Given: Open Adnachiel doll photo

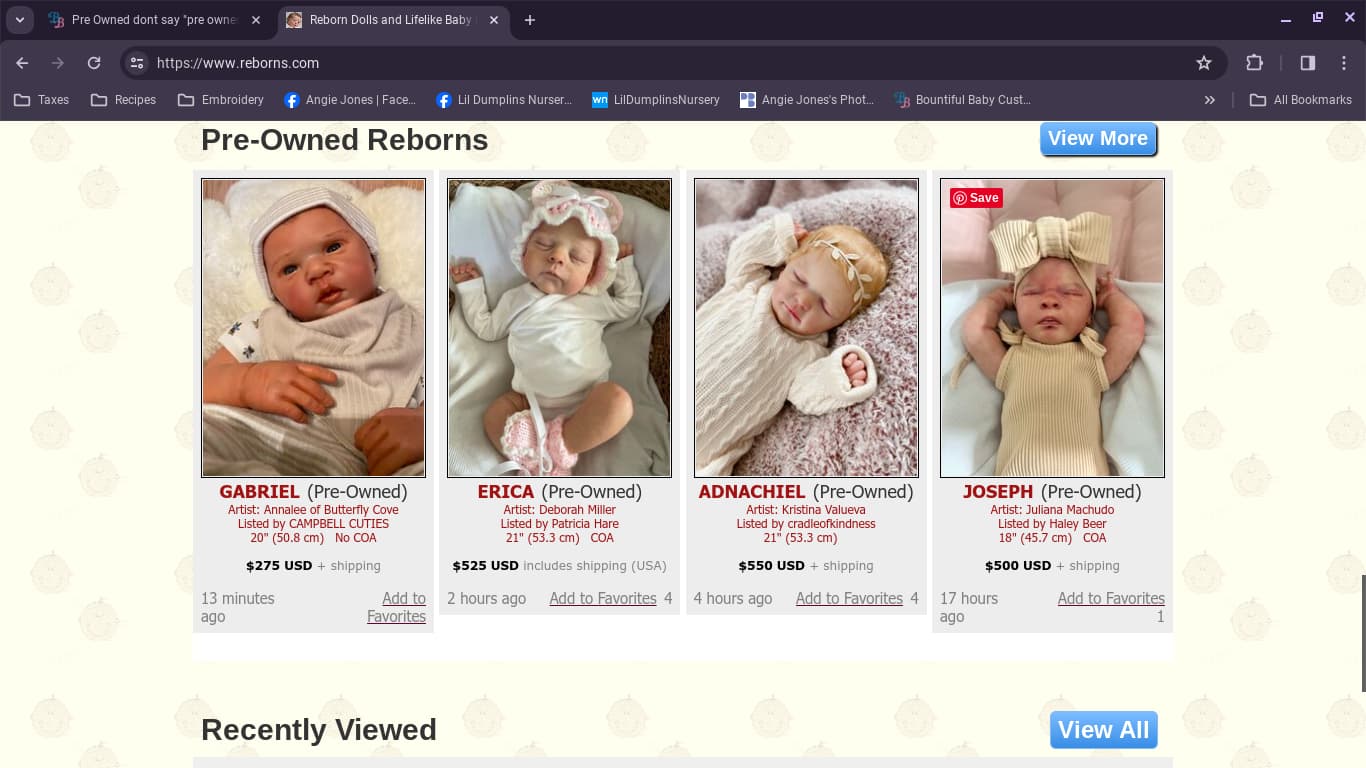Looking at the screenshot, I should point(806,328).
